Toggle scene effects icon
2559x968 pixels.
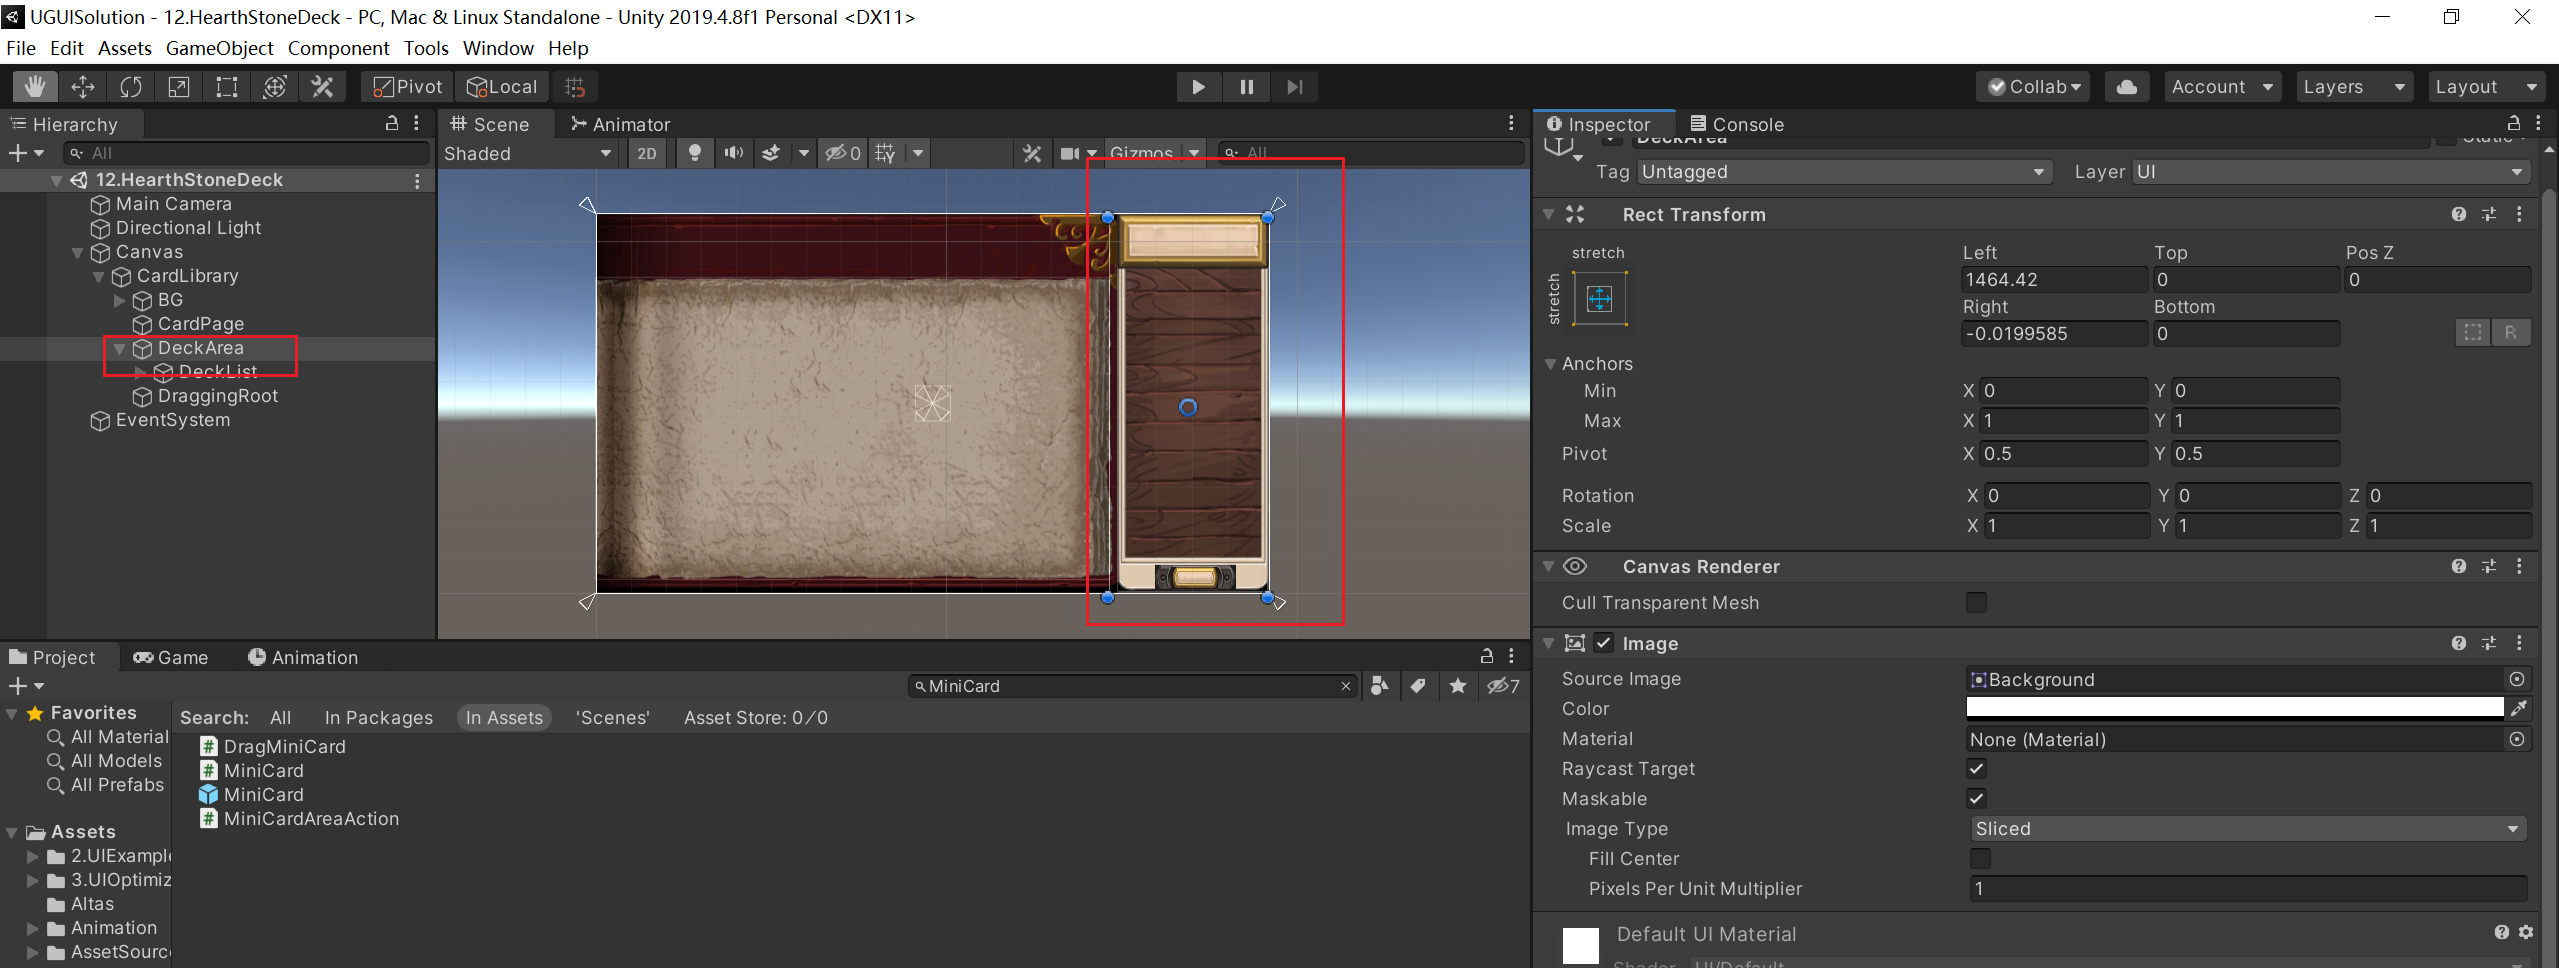click(x=771, y=153)
